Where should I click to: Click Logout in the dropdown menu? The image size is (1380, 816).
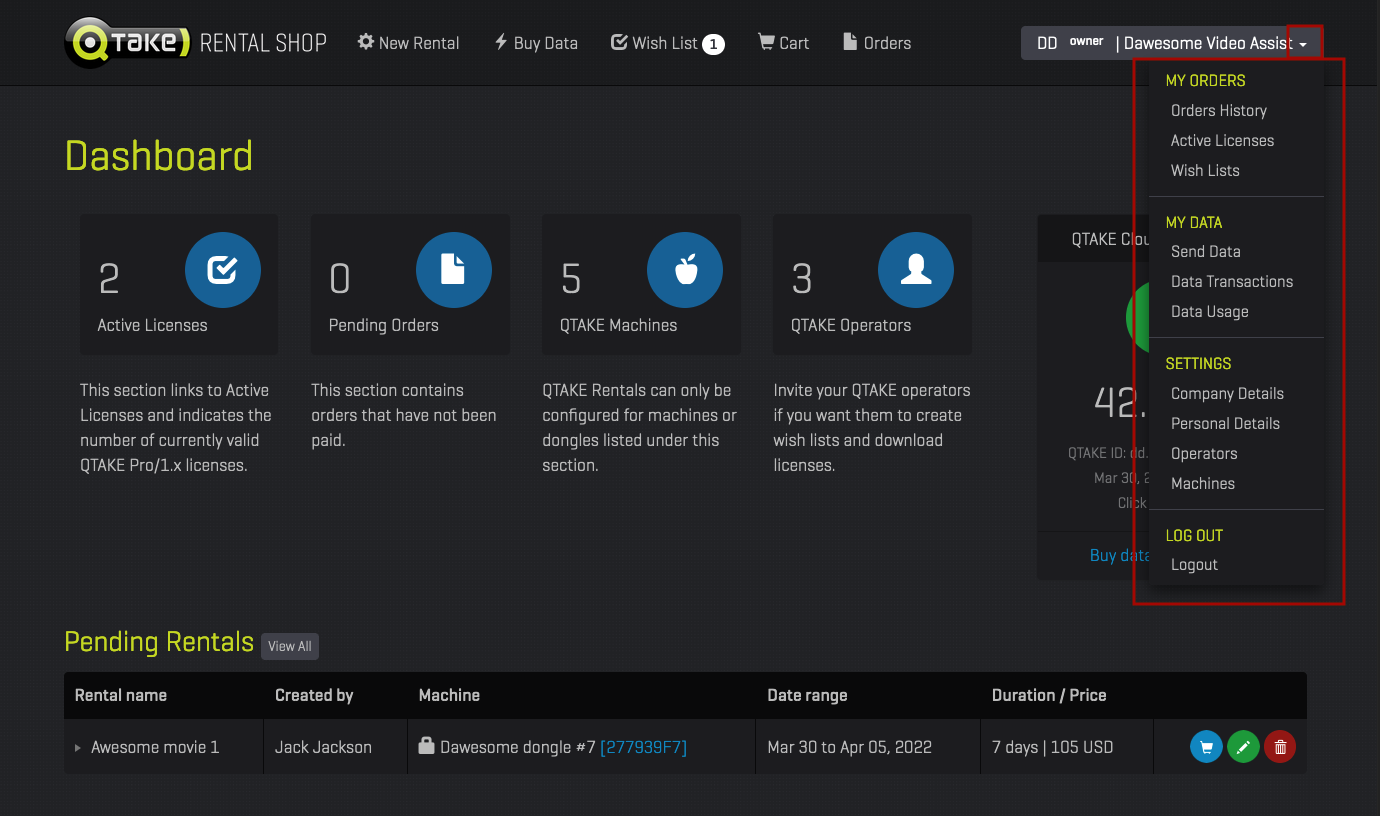[x=1194, y=565]
